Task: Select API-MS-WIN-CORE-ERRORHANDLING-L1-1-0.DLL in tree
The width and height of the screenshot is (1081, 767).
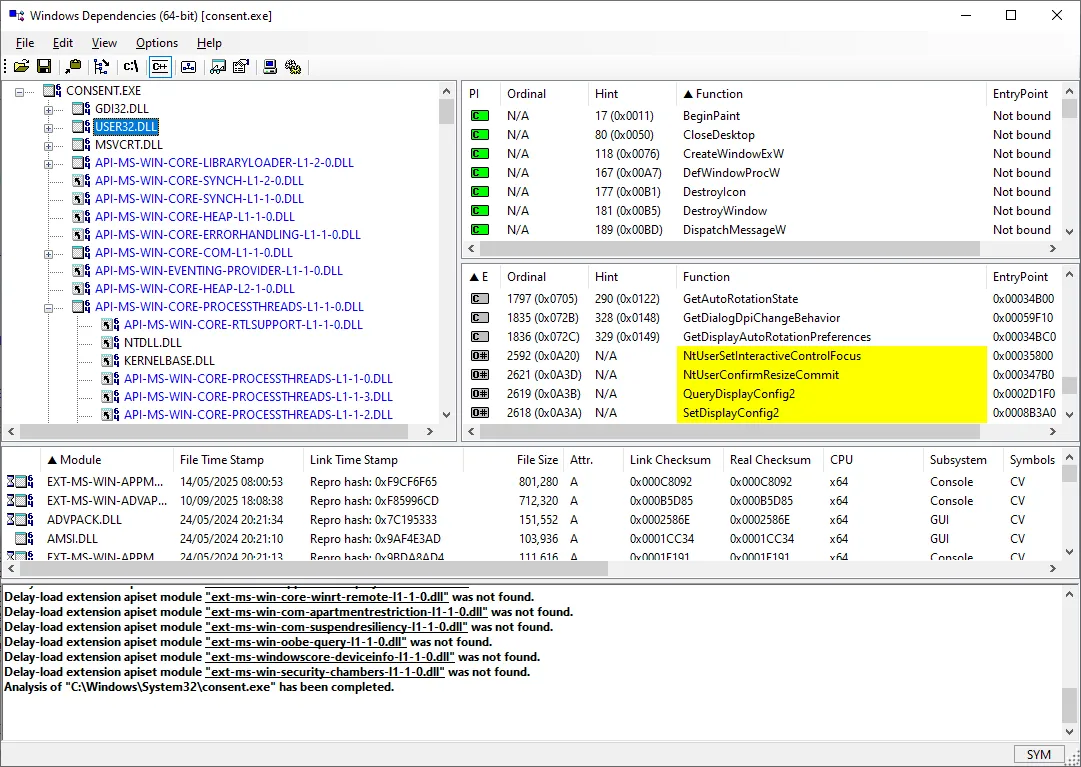Action: [228, 234]
